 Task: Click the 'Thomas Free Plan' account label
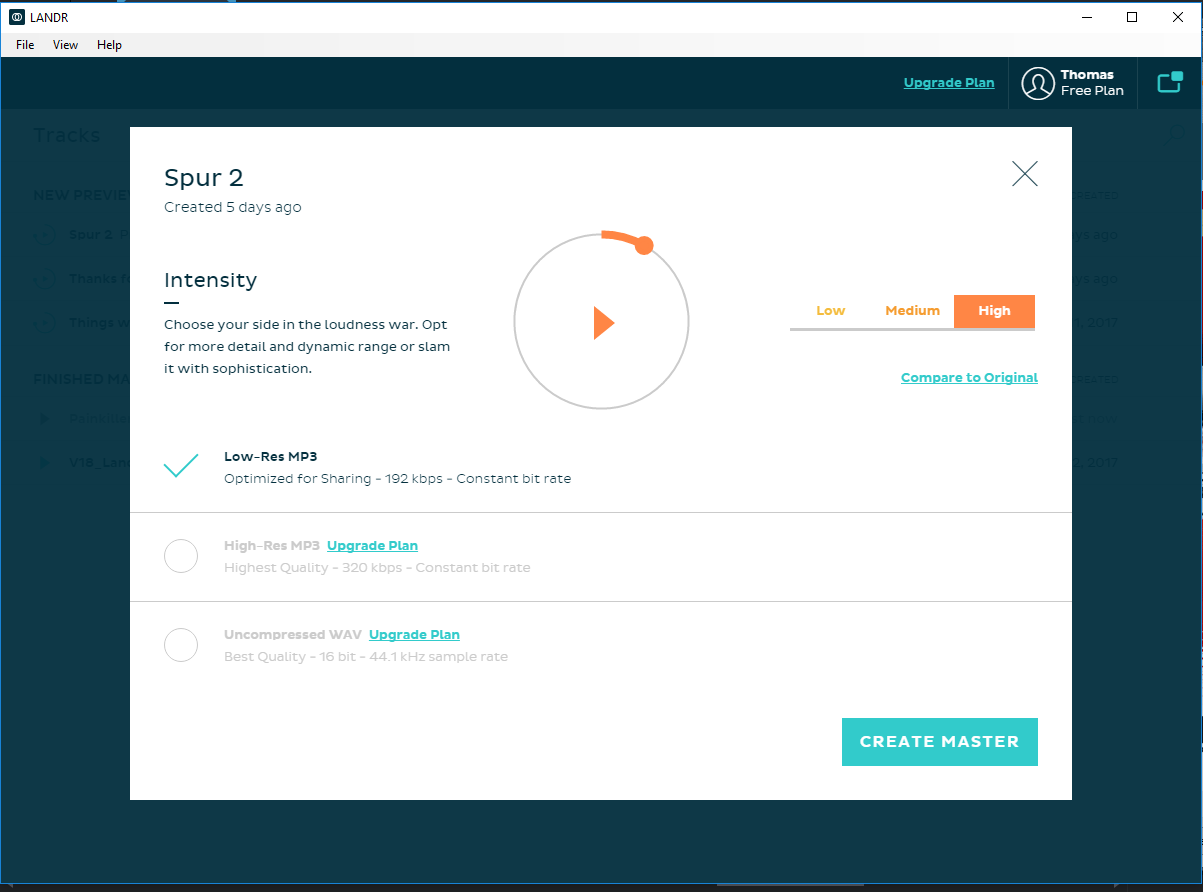pos(1092,83)
